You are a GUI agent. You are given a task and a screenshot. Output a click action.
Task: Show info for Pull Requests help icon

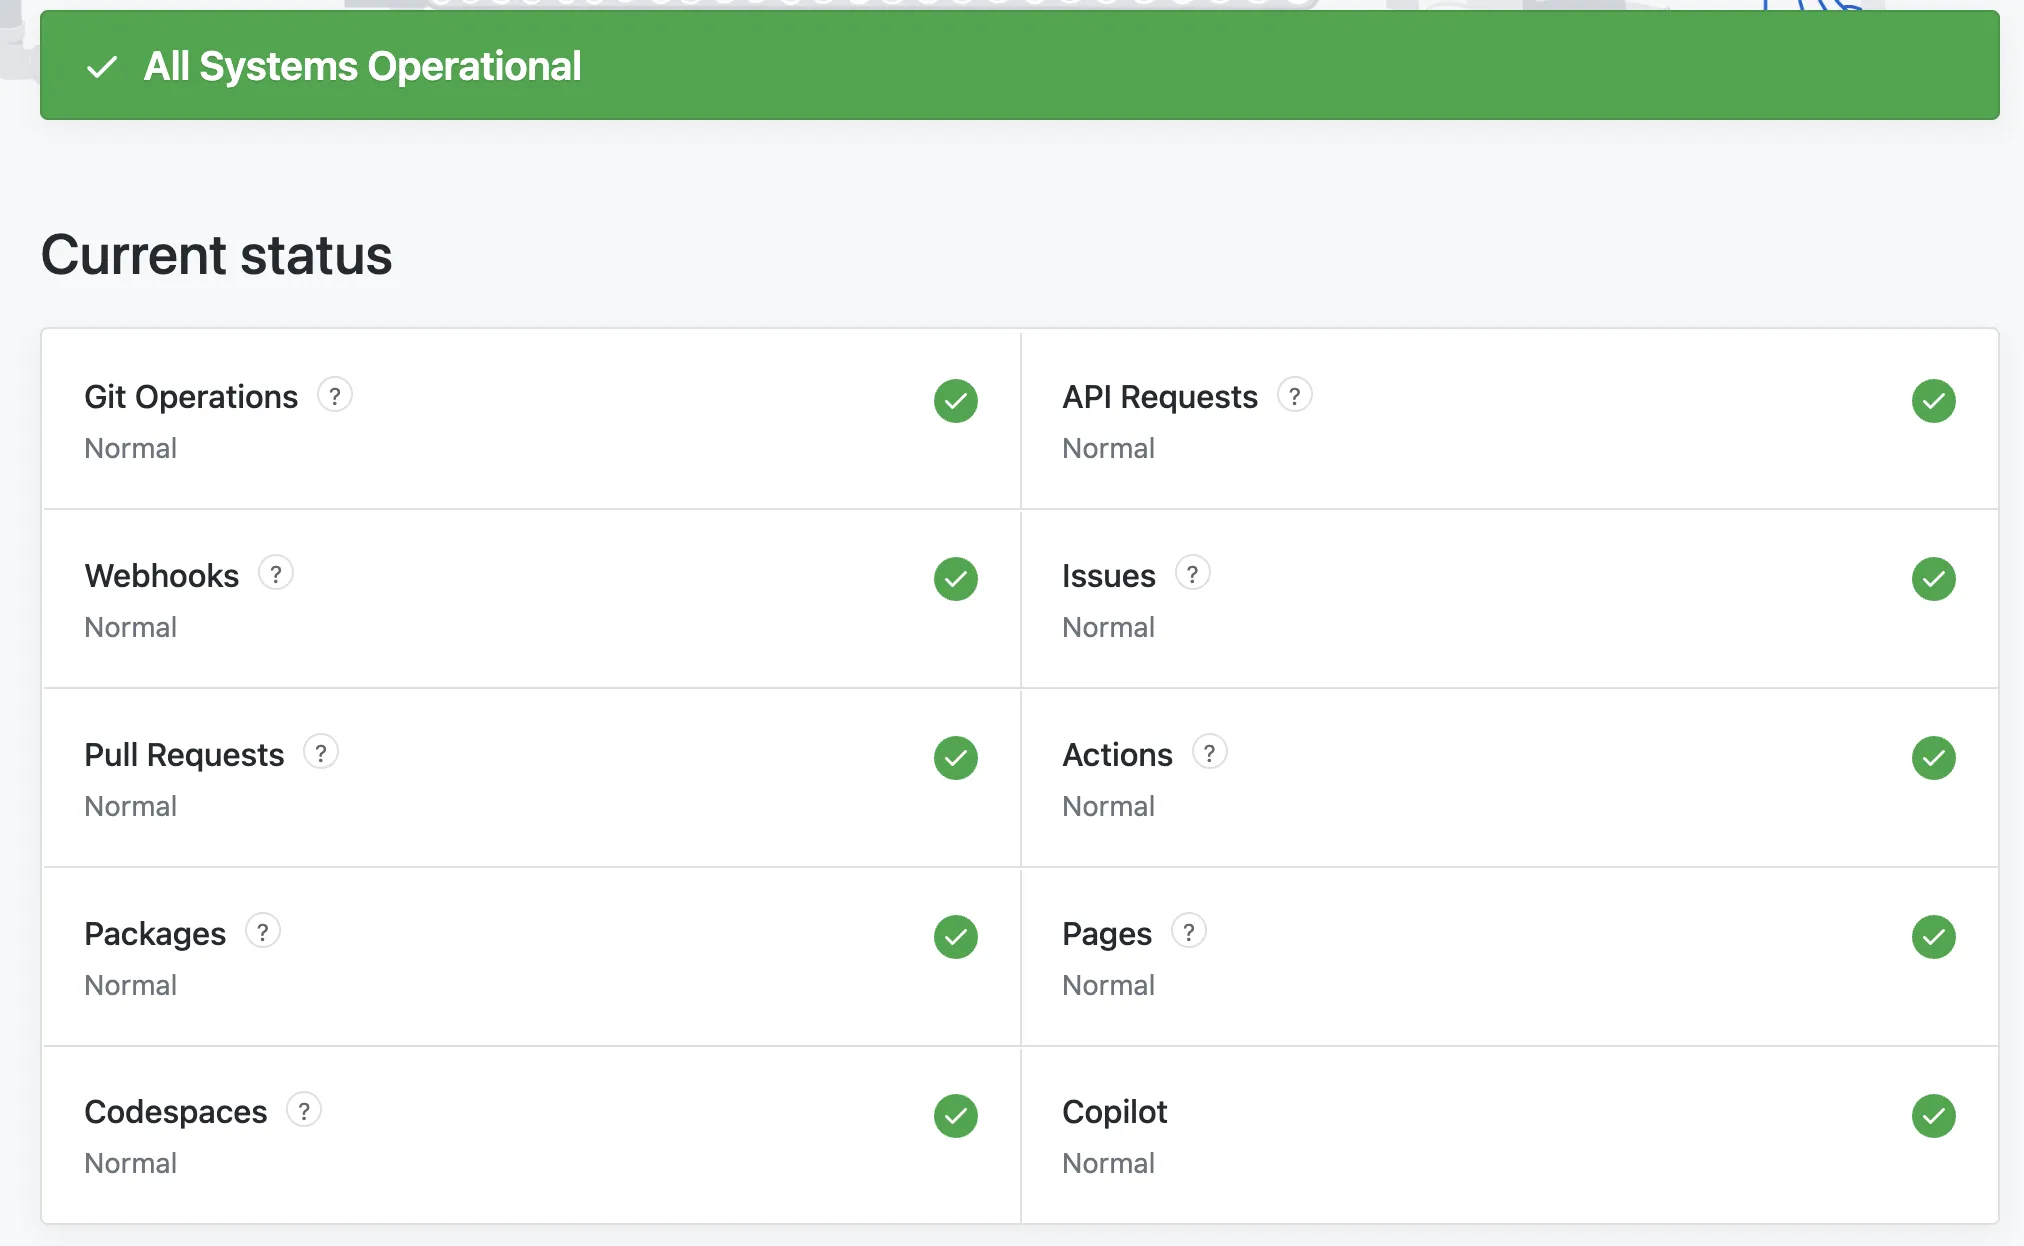[321, 752]
